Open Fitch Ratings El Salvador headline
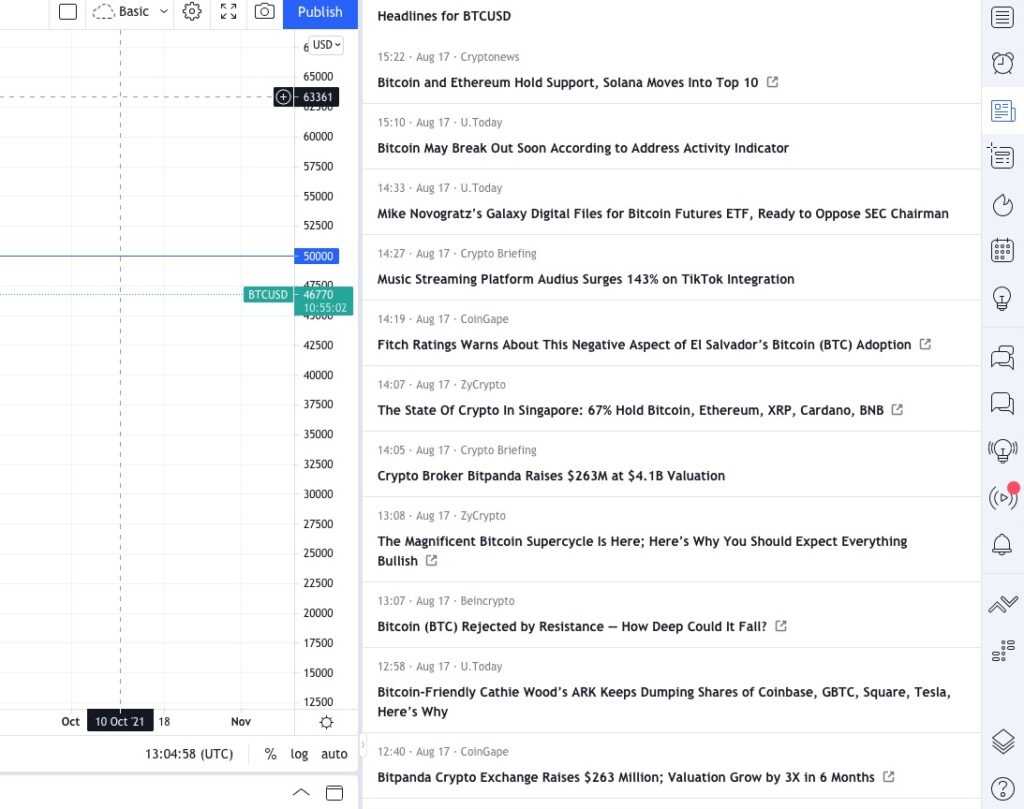Viewport: 1024px width, 809px height. coord(644,345)
